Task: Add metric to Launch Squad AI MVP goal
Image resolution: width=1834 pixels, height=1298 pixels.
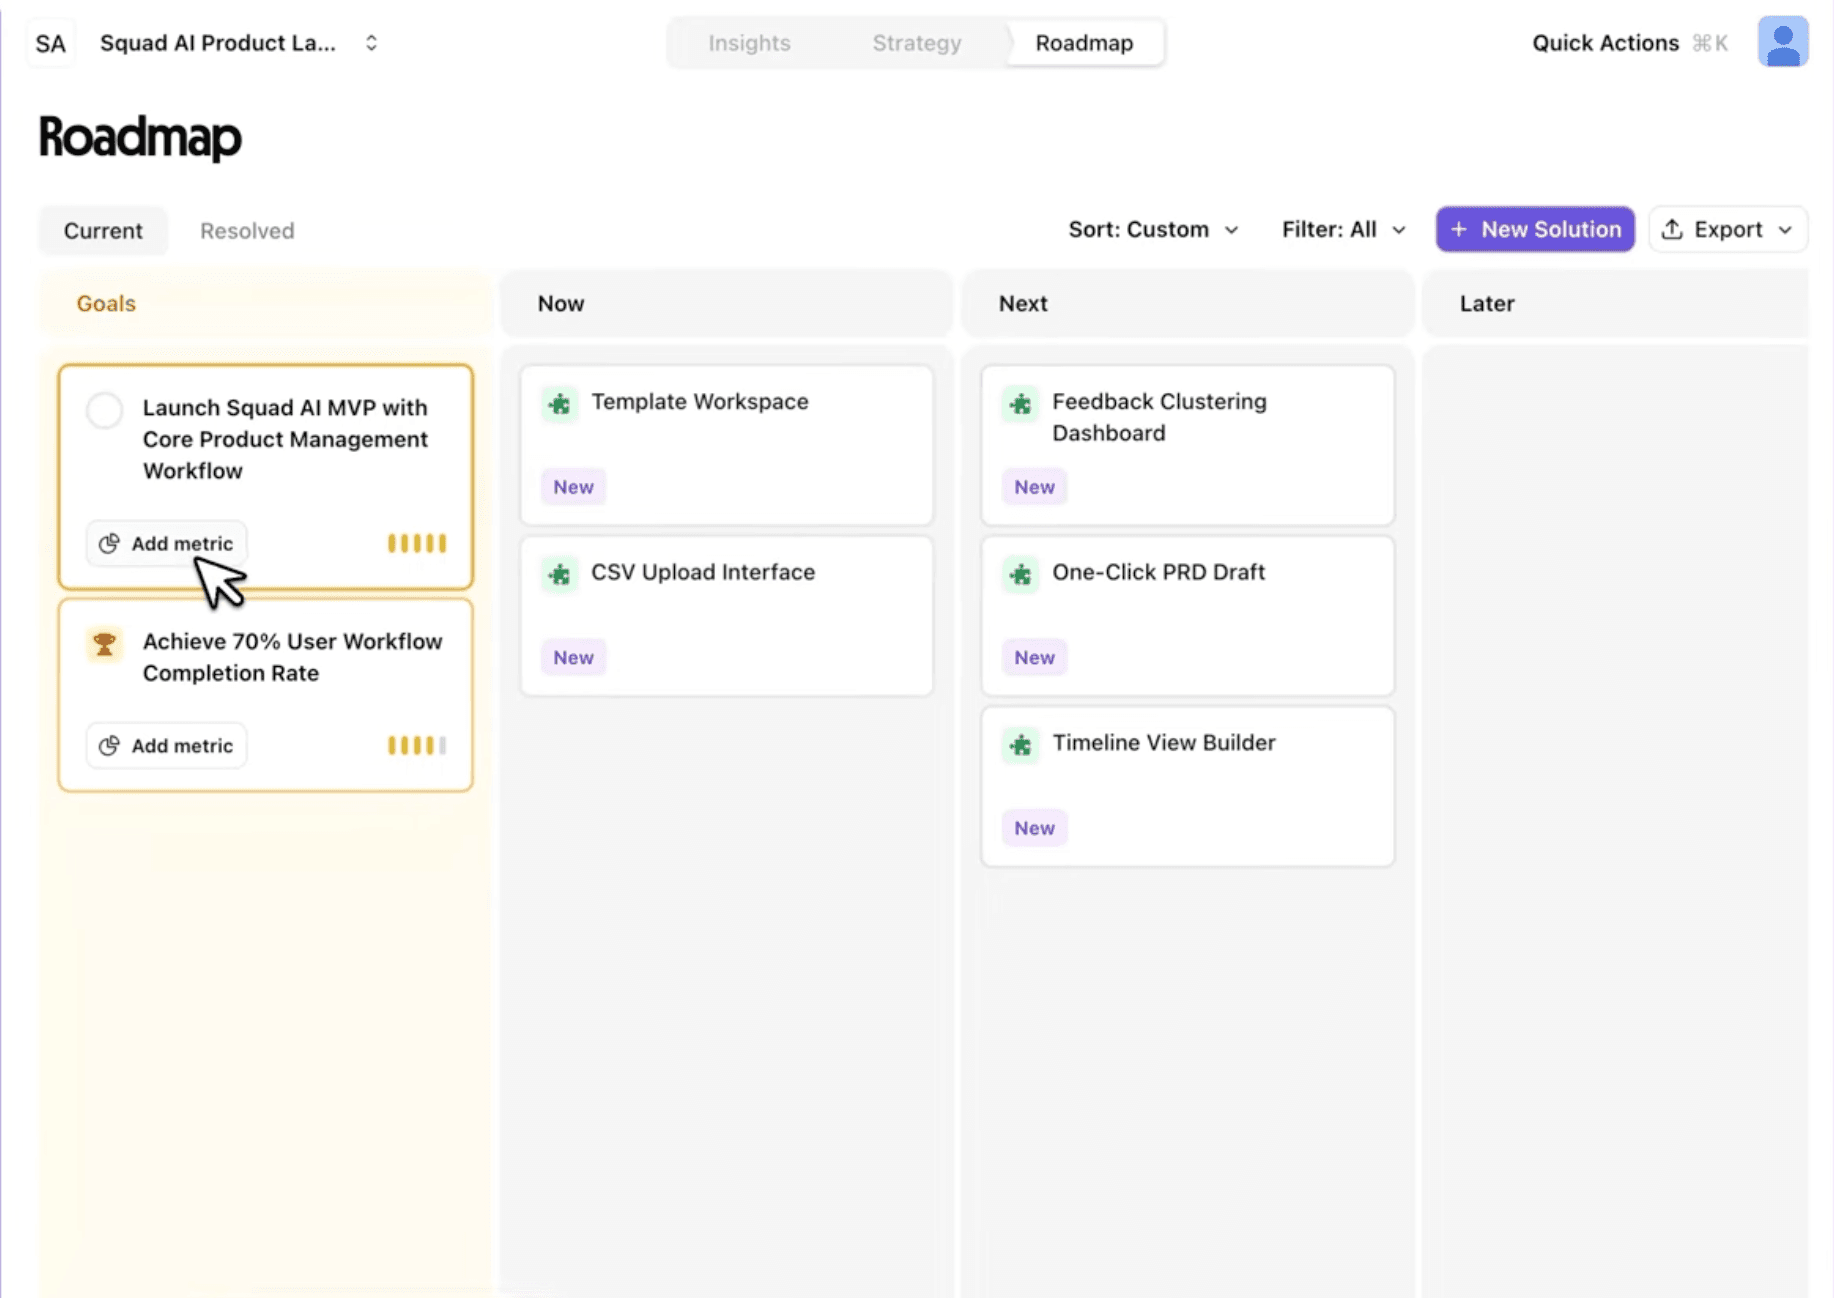Action: 166,543
